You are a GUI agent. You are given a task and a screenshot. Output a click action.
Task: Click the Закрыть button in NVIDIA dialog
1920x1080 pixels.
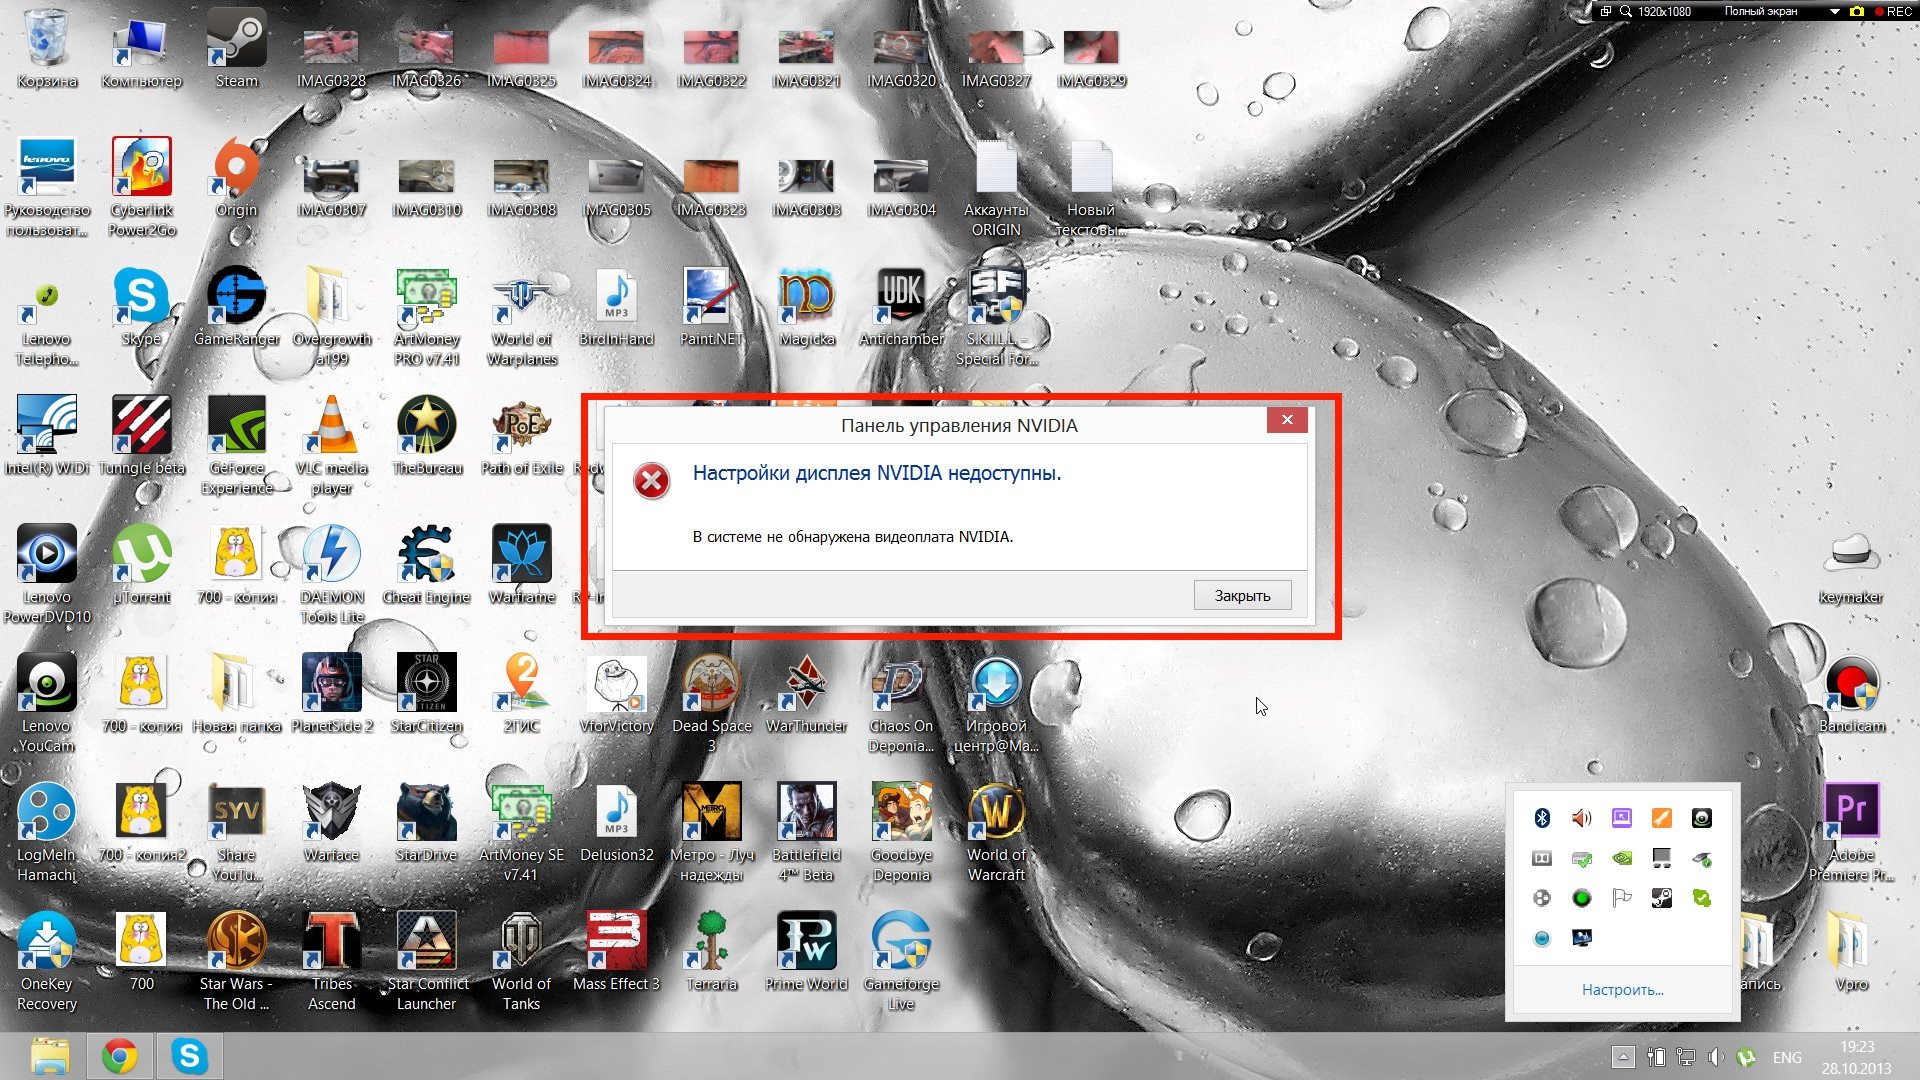pyautogui.click(x=1242, y=596)
